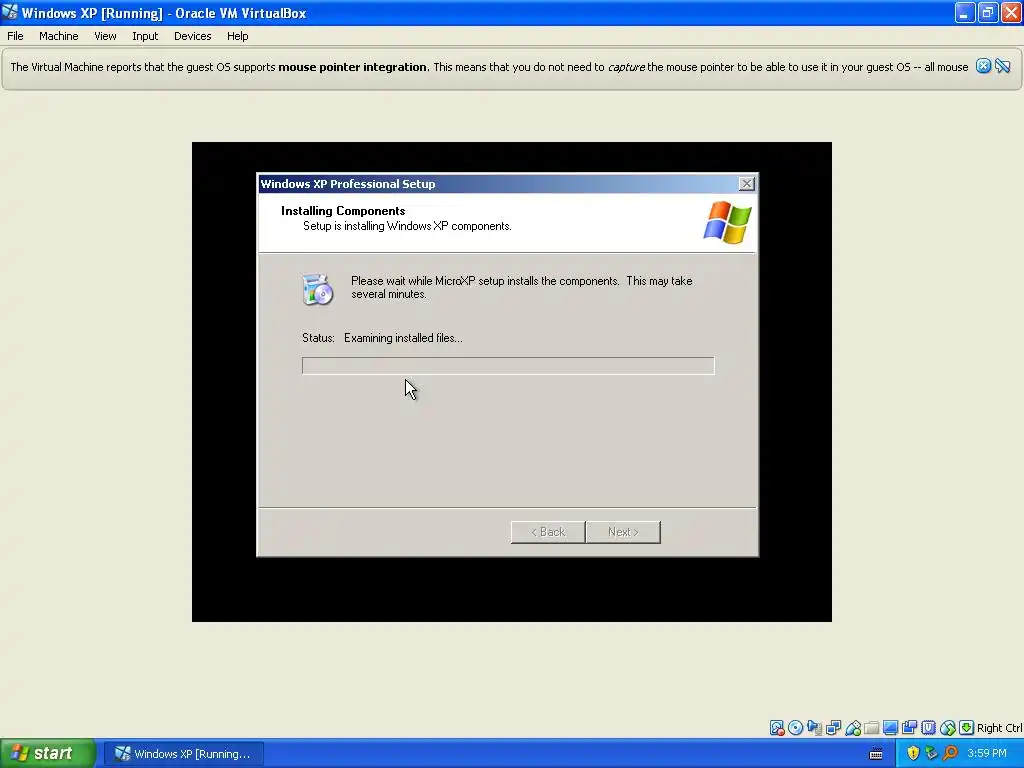Click the network adapters icon in VirtualBox status bar
Image resolution: width=1024 pixels, height=768 pixels.
point(833,728)
